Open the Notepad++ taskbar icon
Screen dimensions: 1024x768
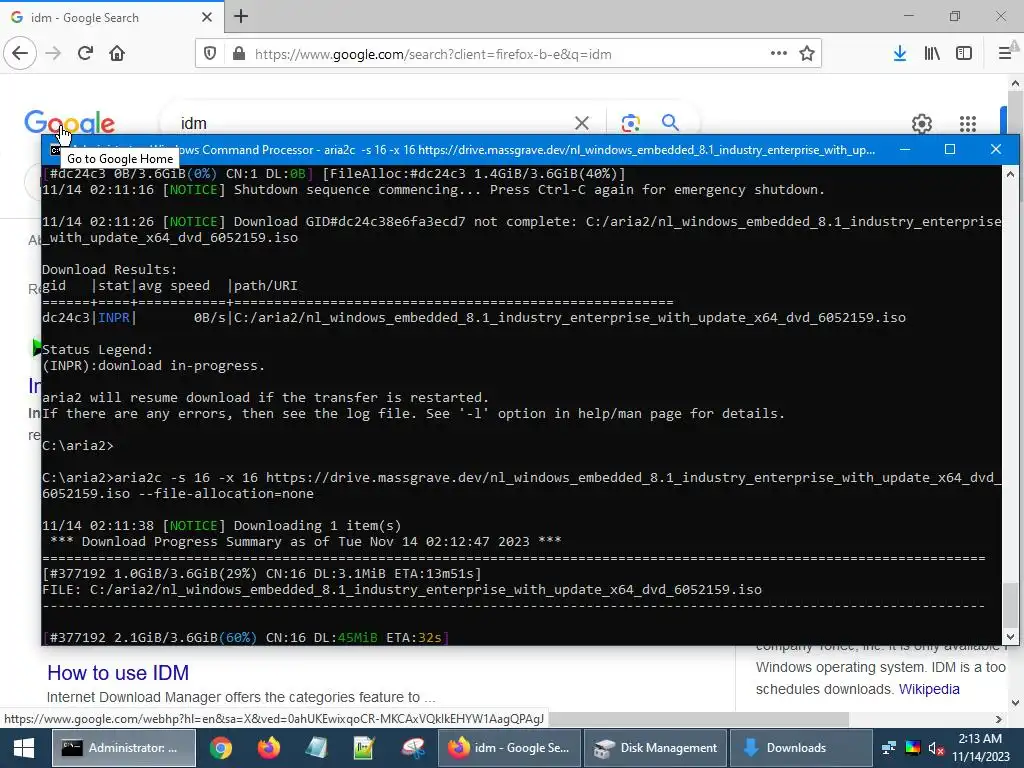[364, 748]
